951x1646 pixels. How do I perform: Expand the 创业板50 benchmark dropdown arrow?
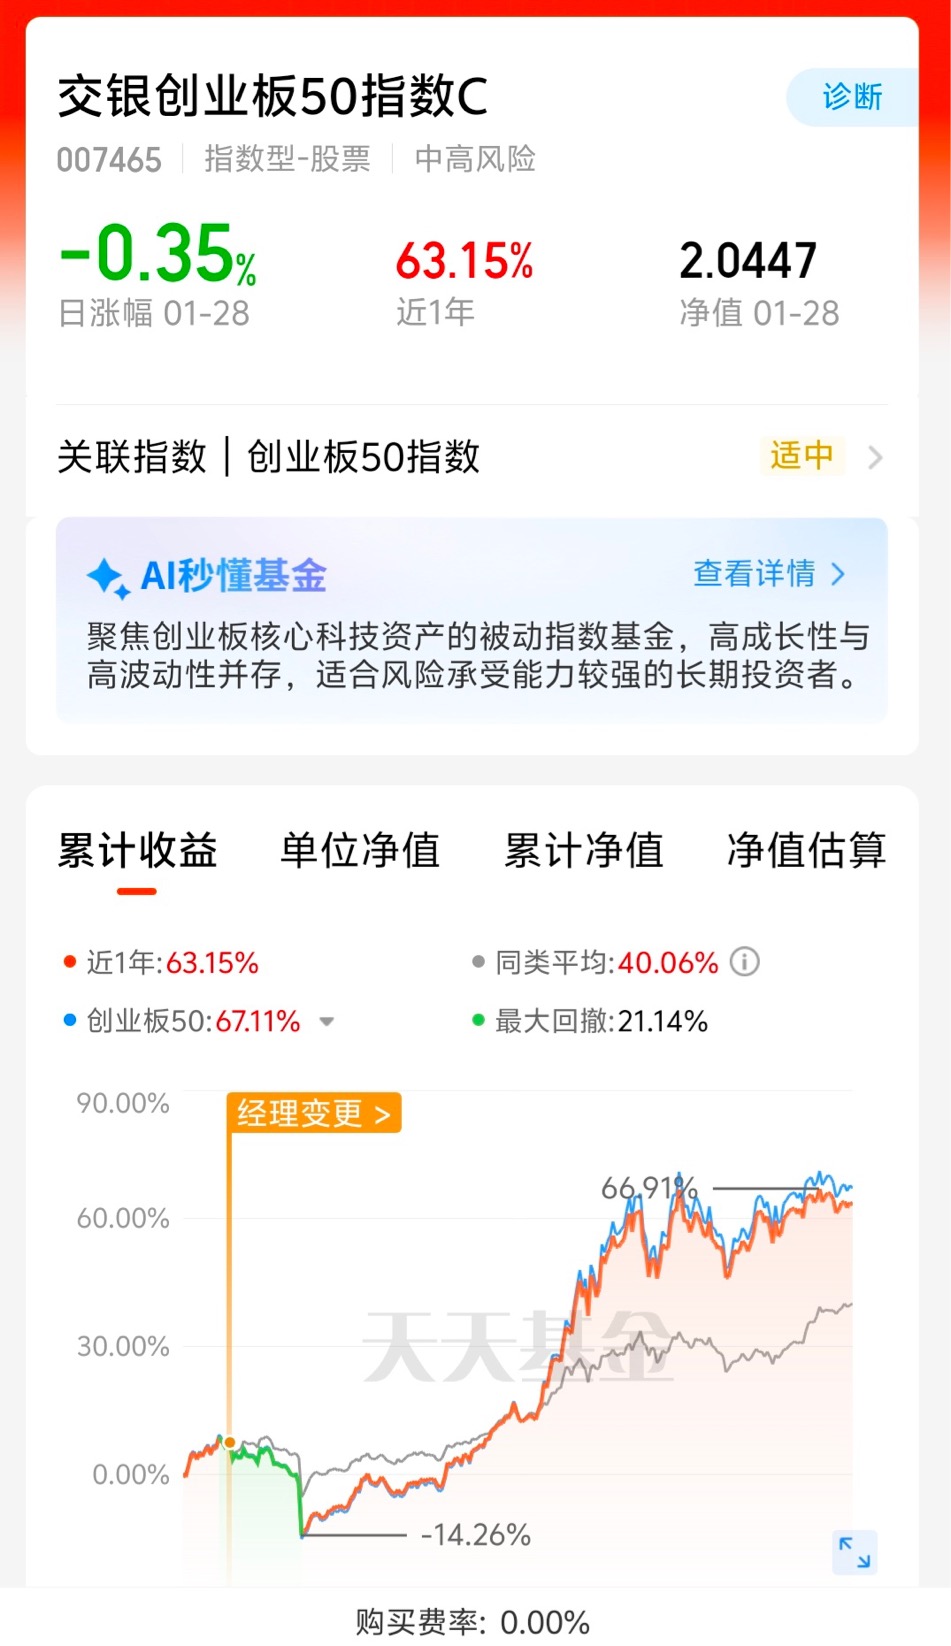(326, 1022)
